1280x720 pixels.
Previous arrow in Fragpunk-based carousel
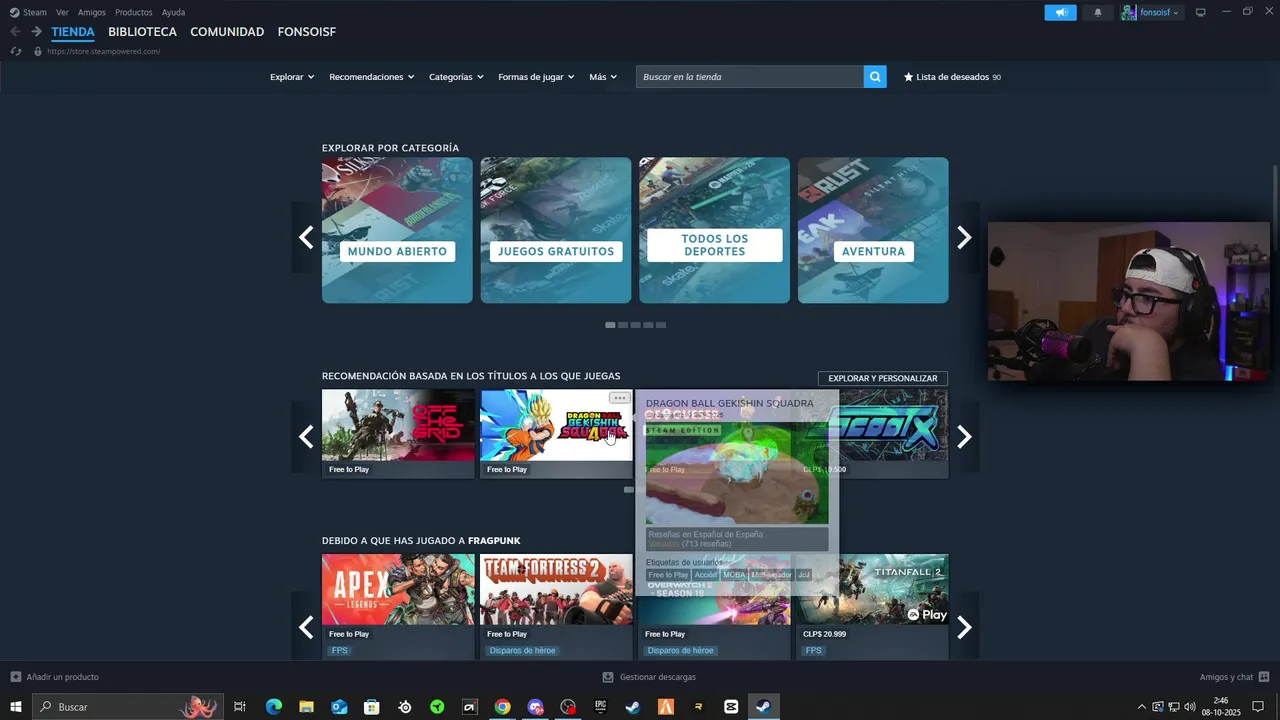306,627
